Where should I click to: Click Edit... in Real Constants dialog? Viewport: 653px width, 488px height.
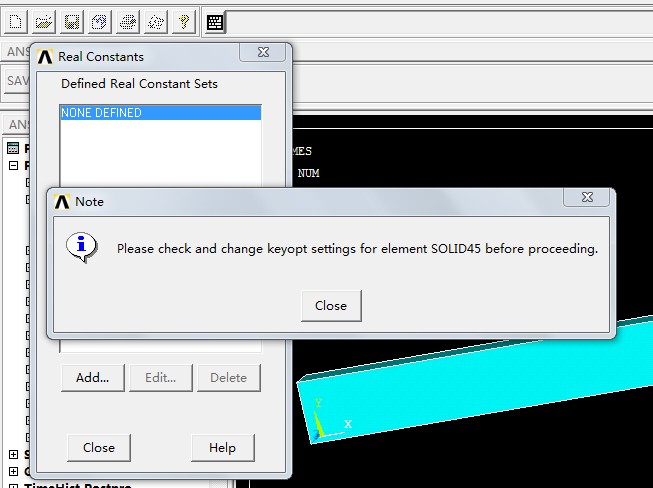click(x=160, y=378)
